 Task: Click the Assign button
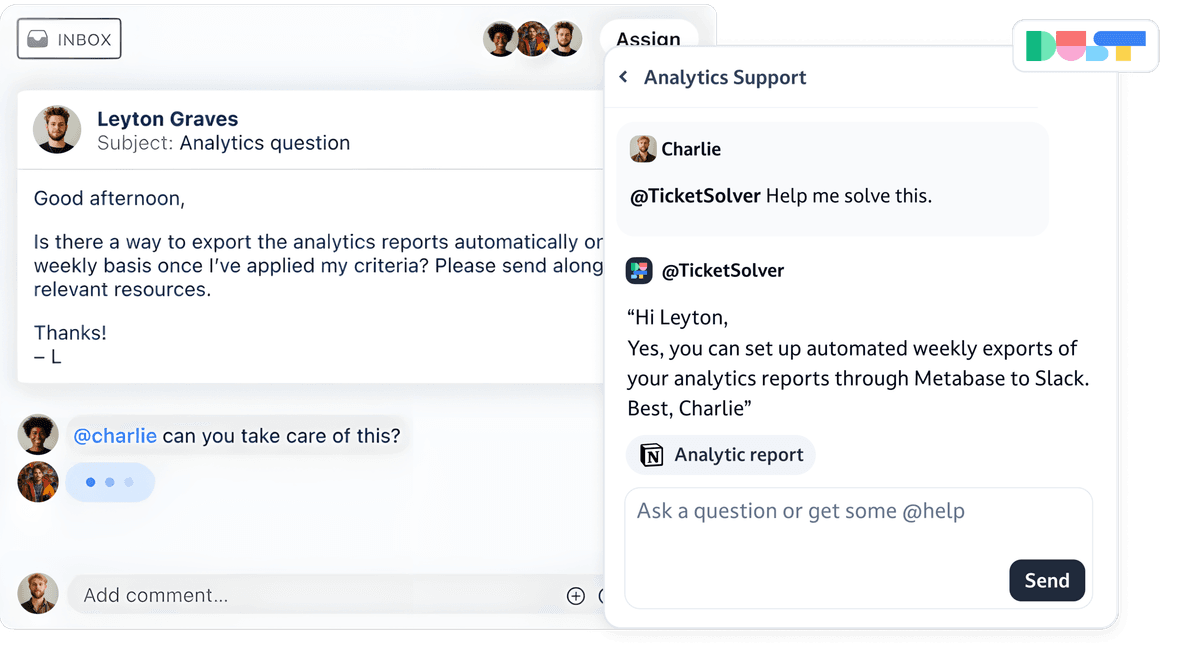(648, 39)
